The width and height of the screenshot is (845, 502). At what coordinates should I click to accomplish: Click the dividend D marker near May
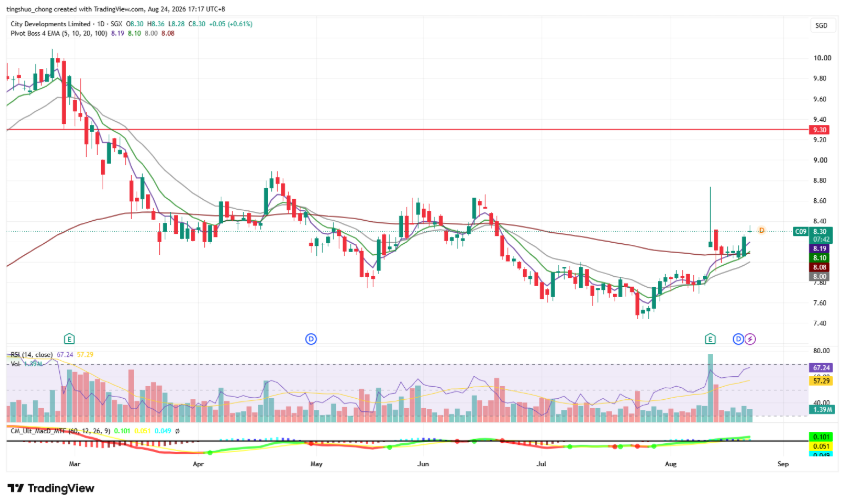(311, 339)
